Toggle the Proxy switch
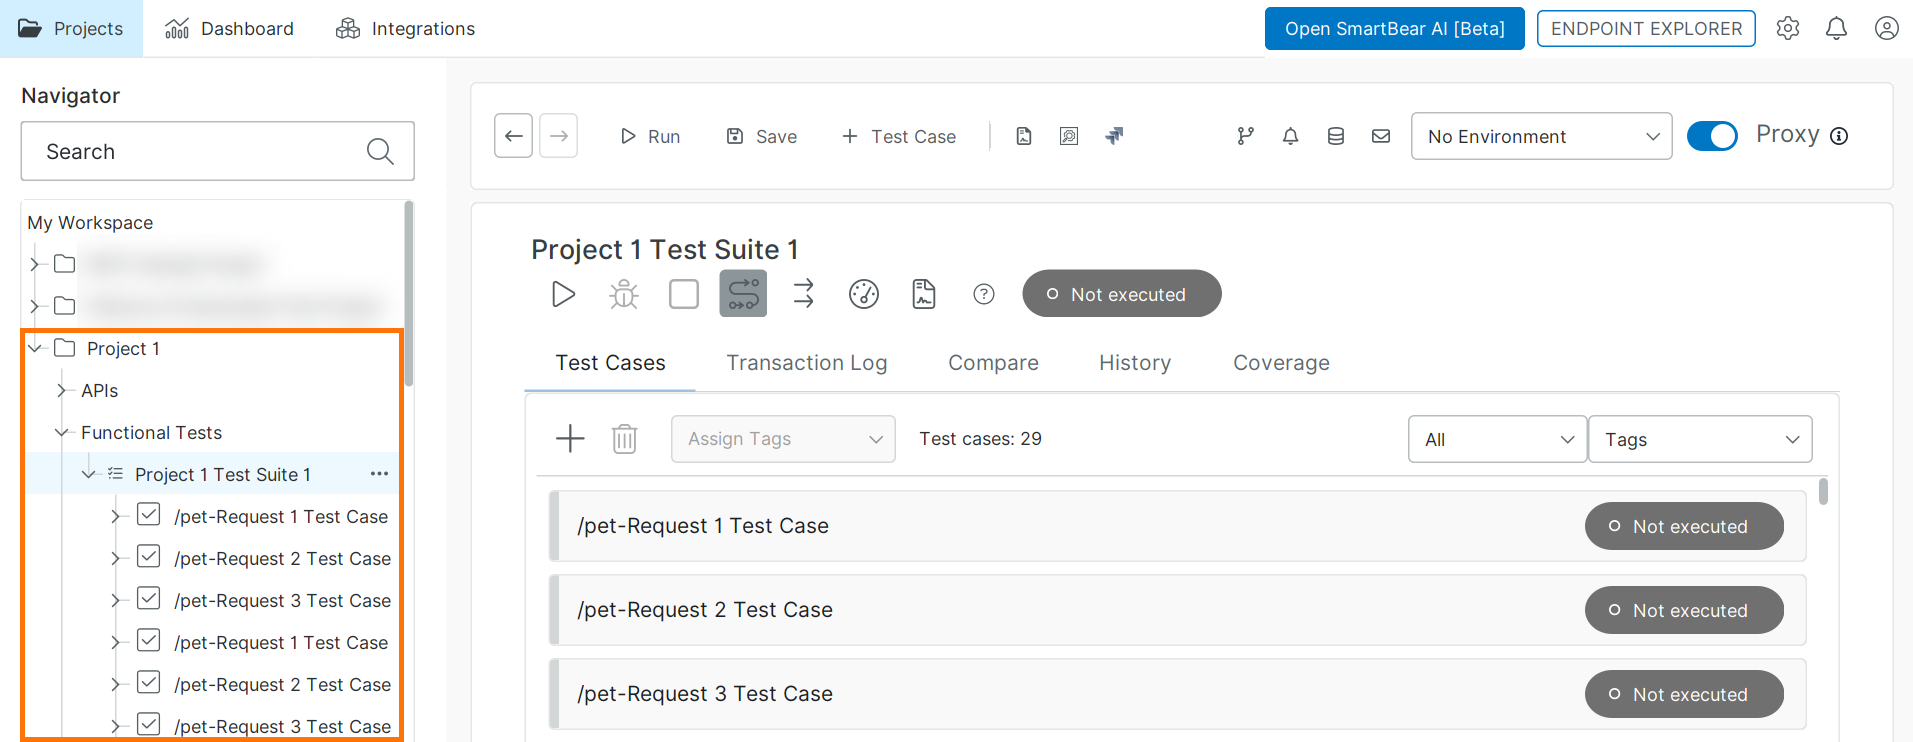This screenshot has width=1913, height=742. (x=1712, y=136)
